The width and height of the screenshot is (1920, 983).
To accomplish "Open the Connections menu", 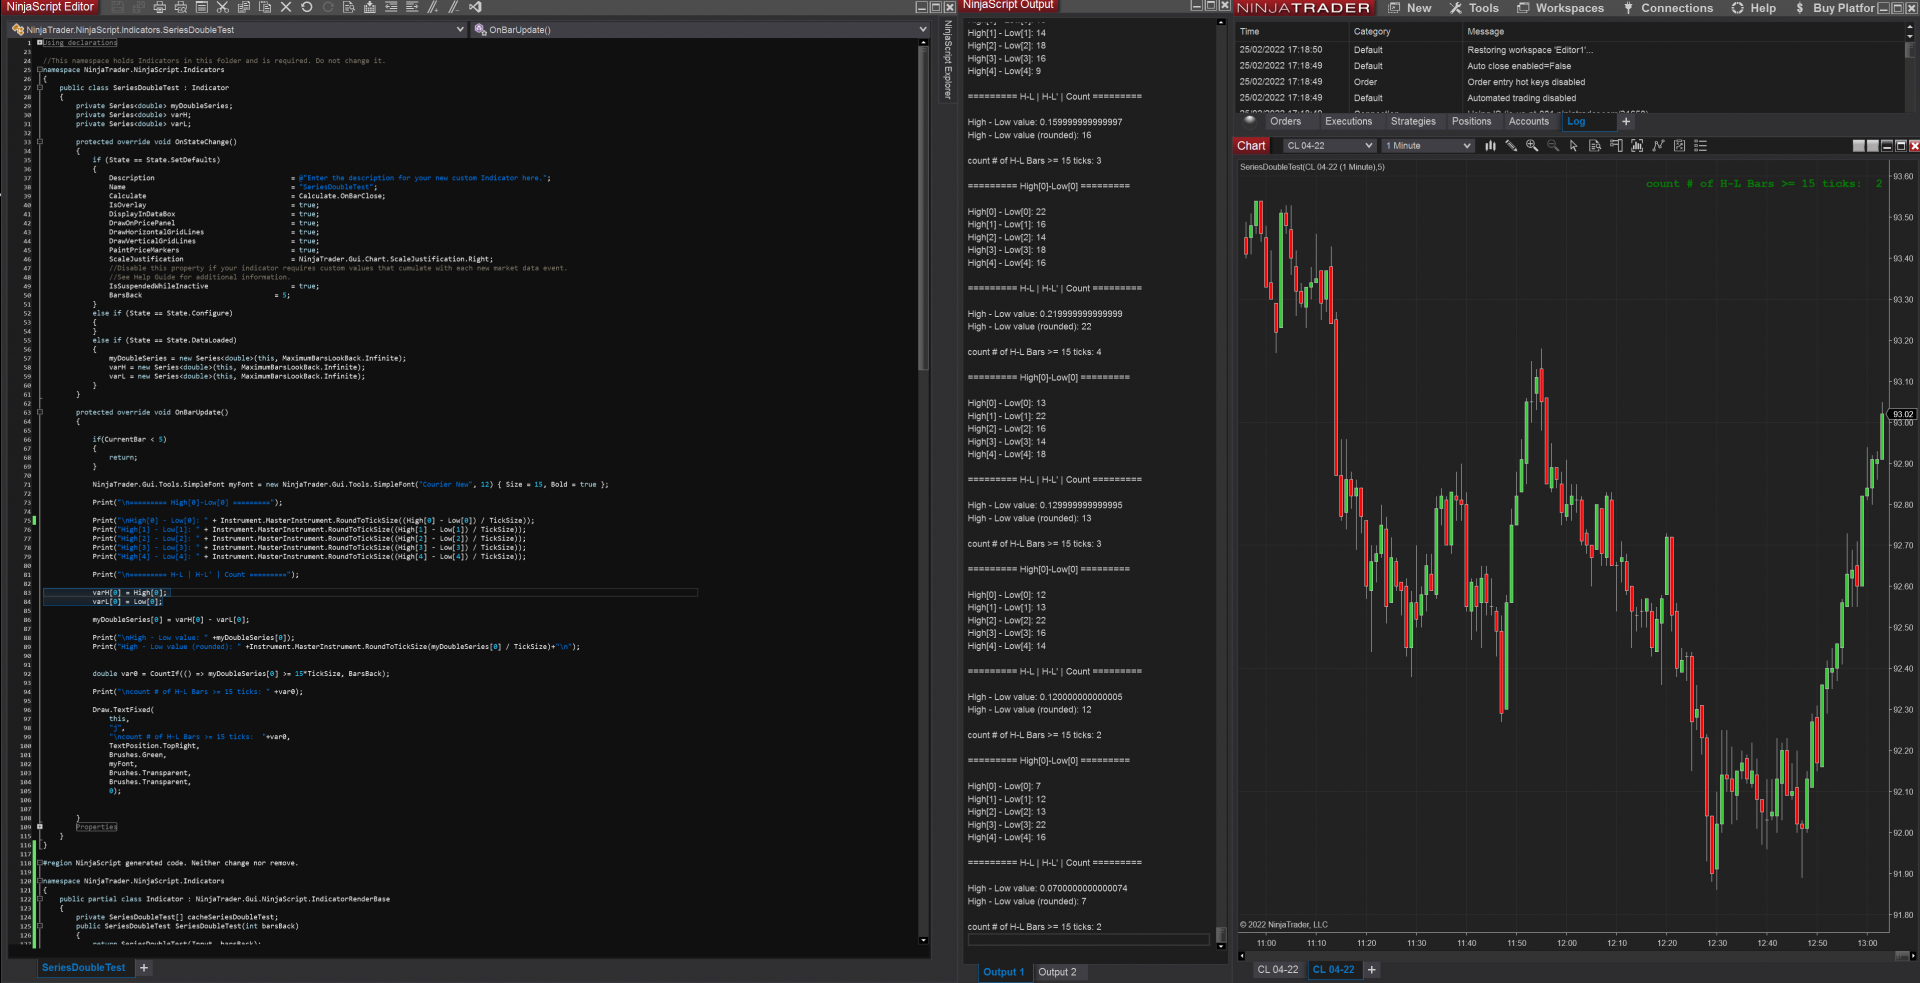I will coord(1668,8).
